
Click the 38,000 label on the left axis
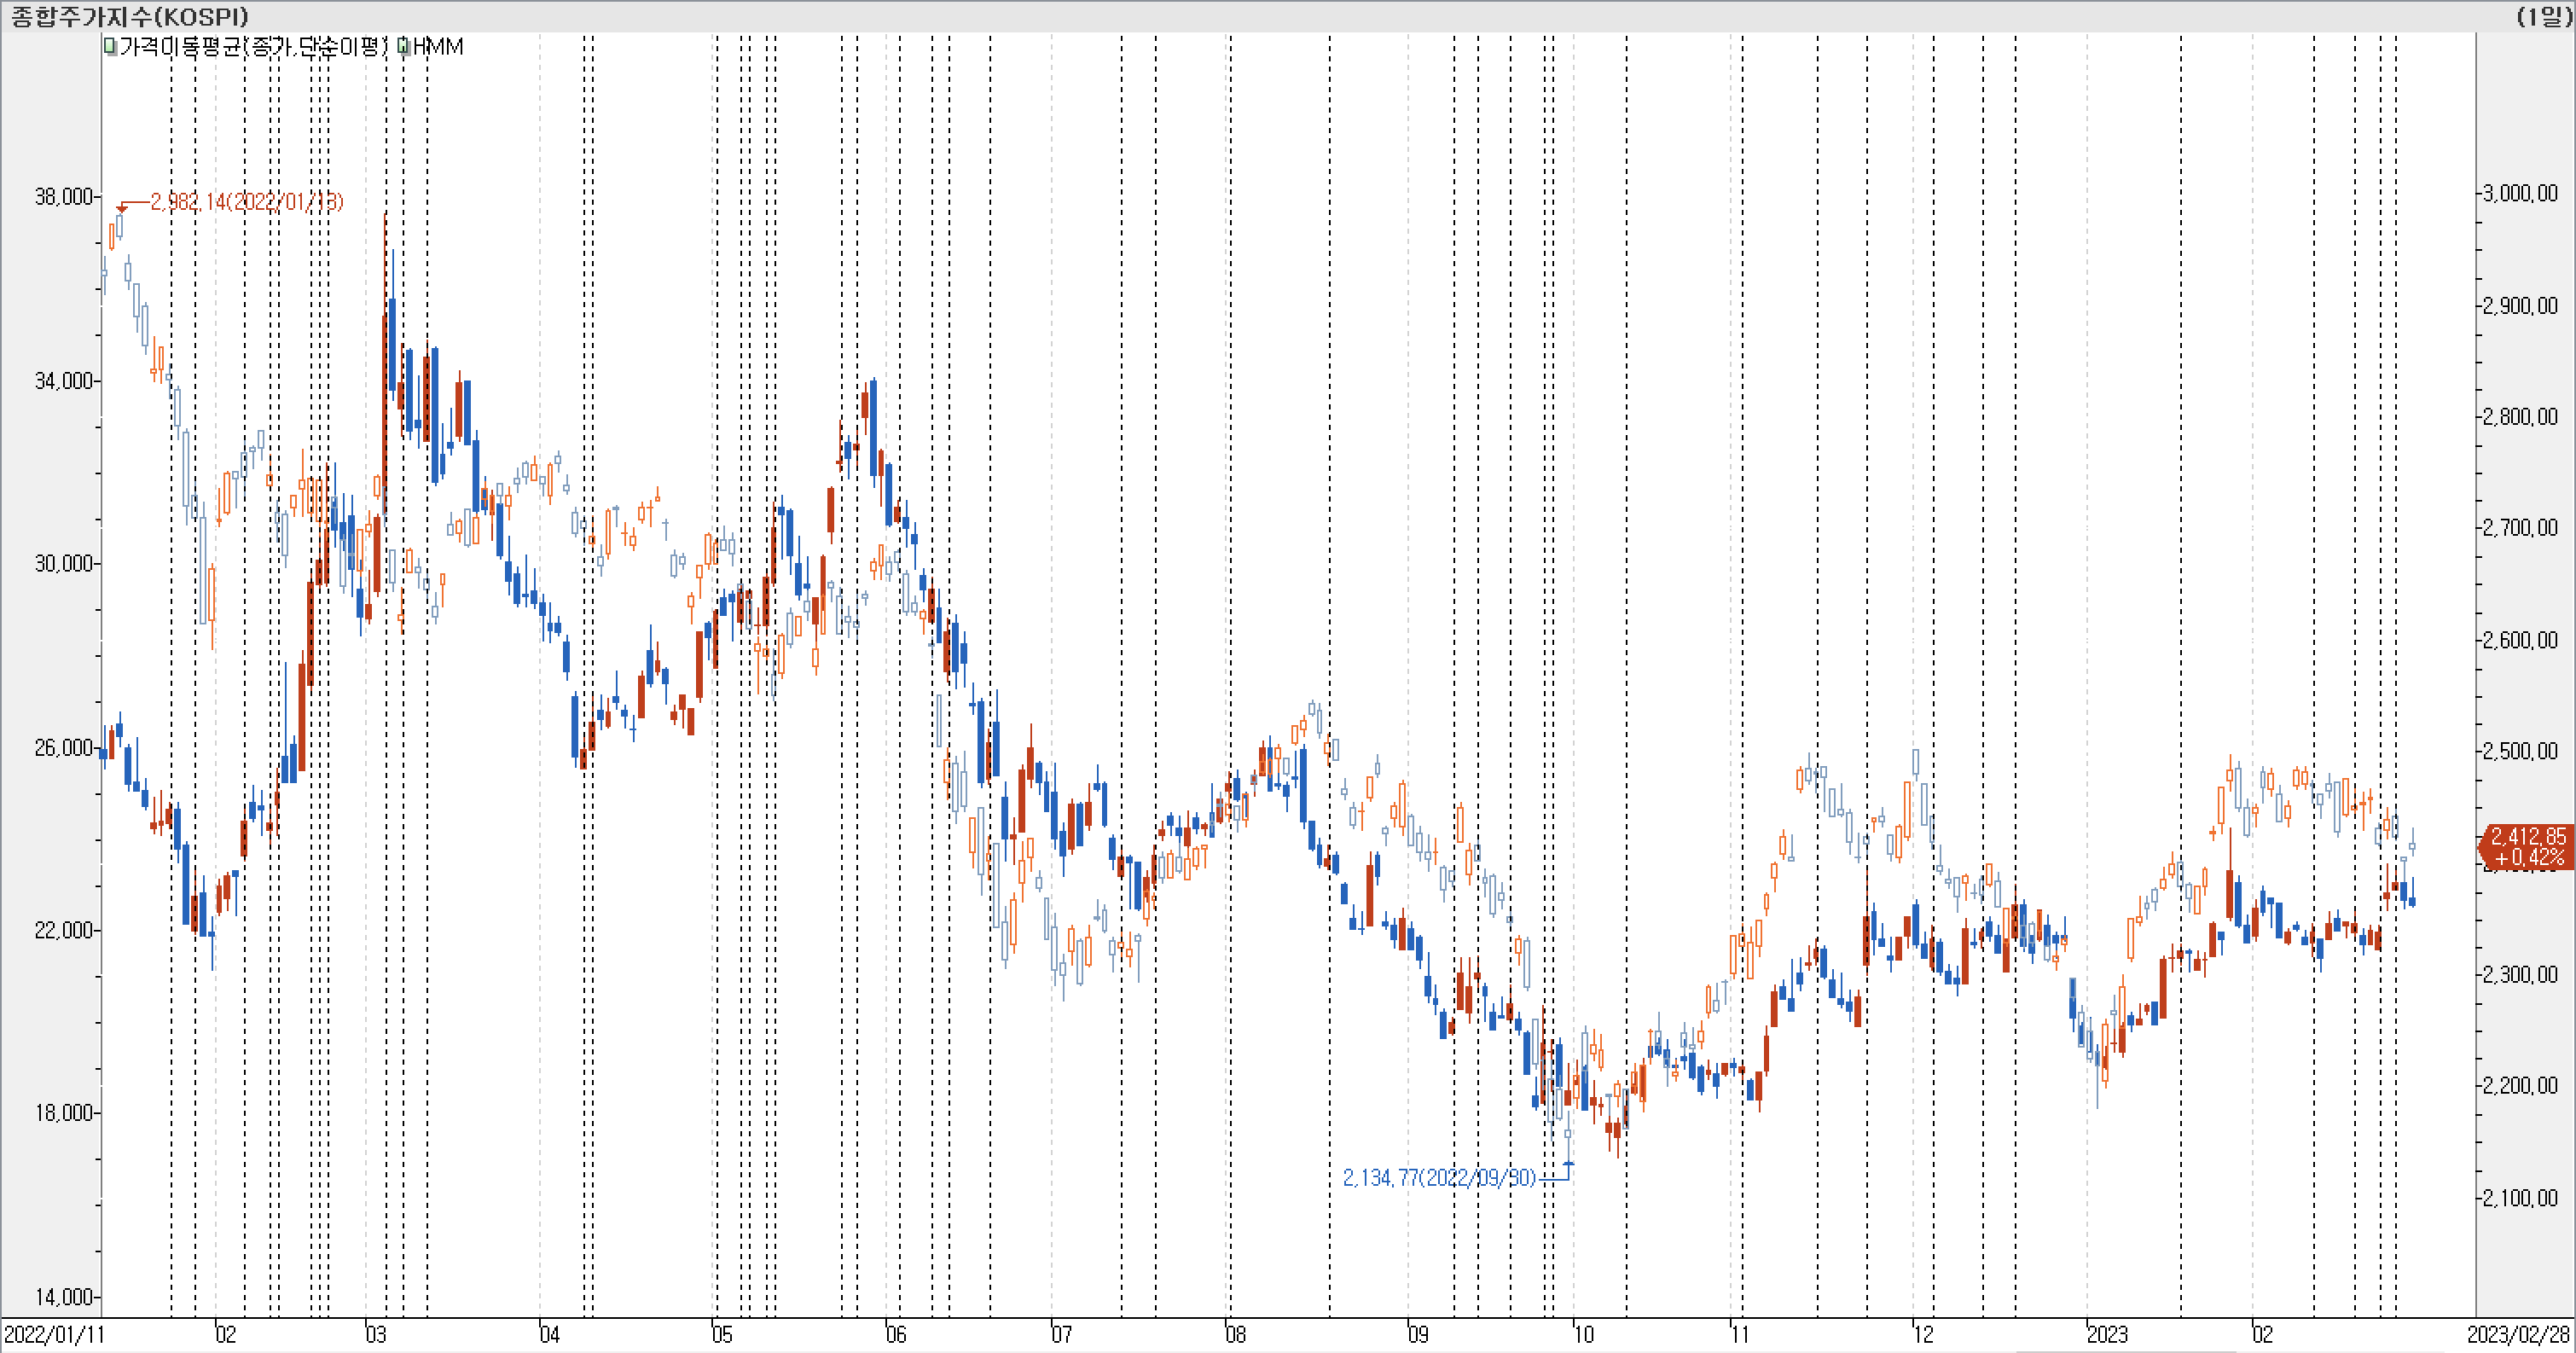[x=63, y=197]
